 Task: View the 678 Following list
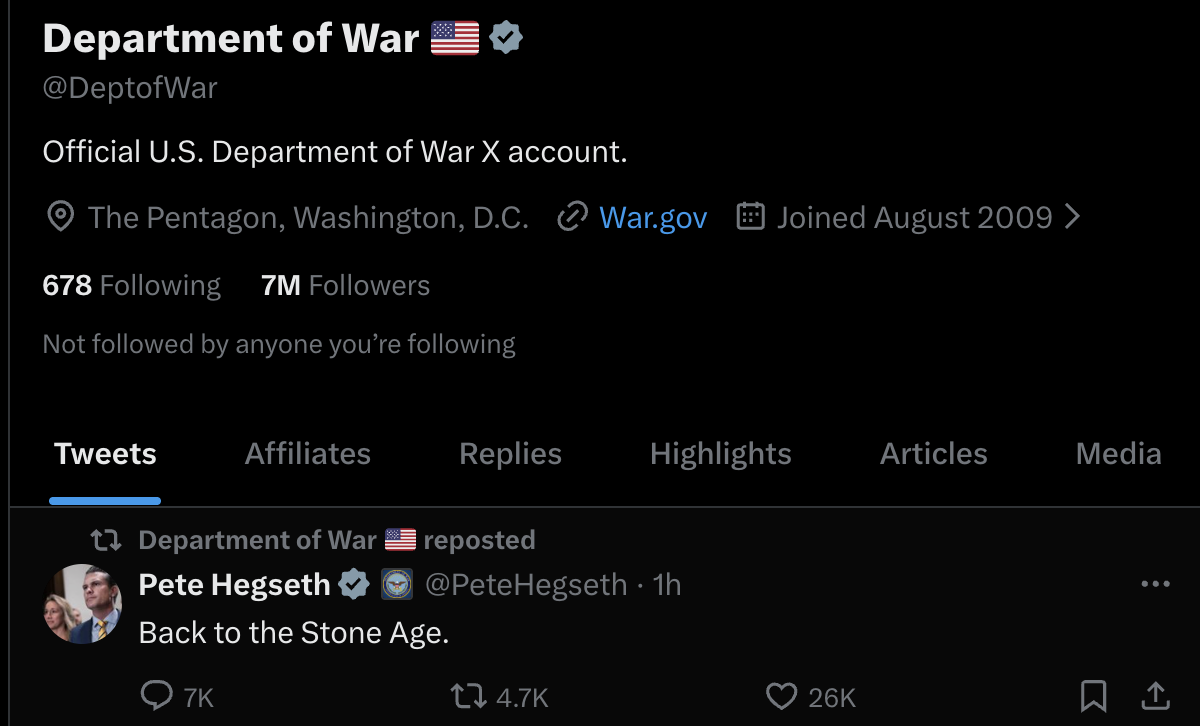point(131,285)
